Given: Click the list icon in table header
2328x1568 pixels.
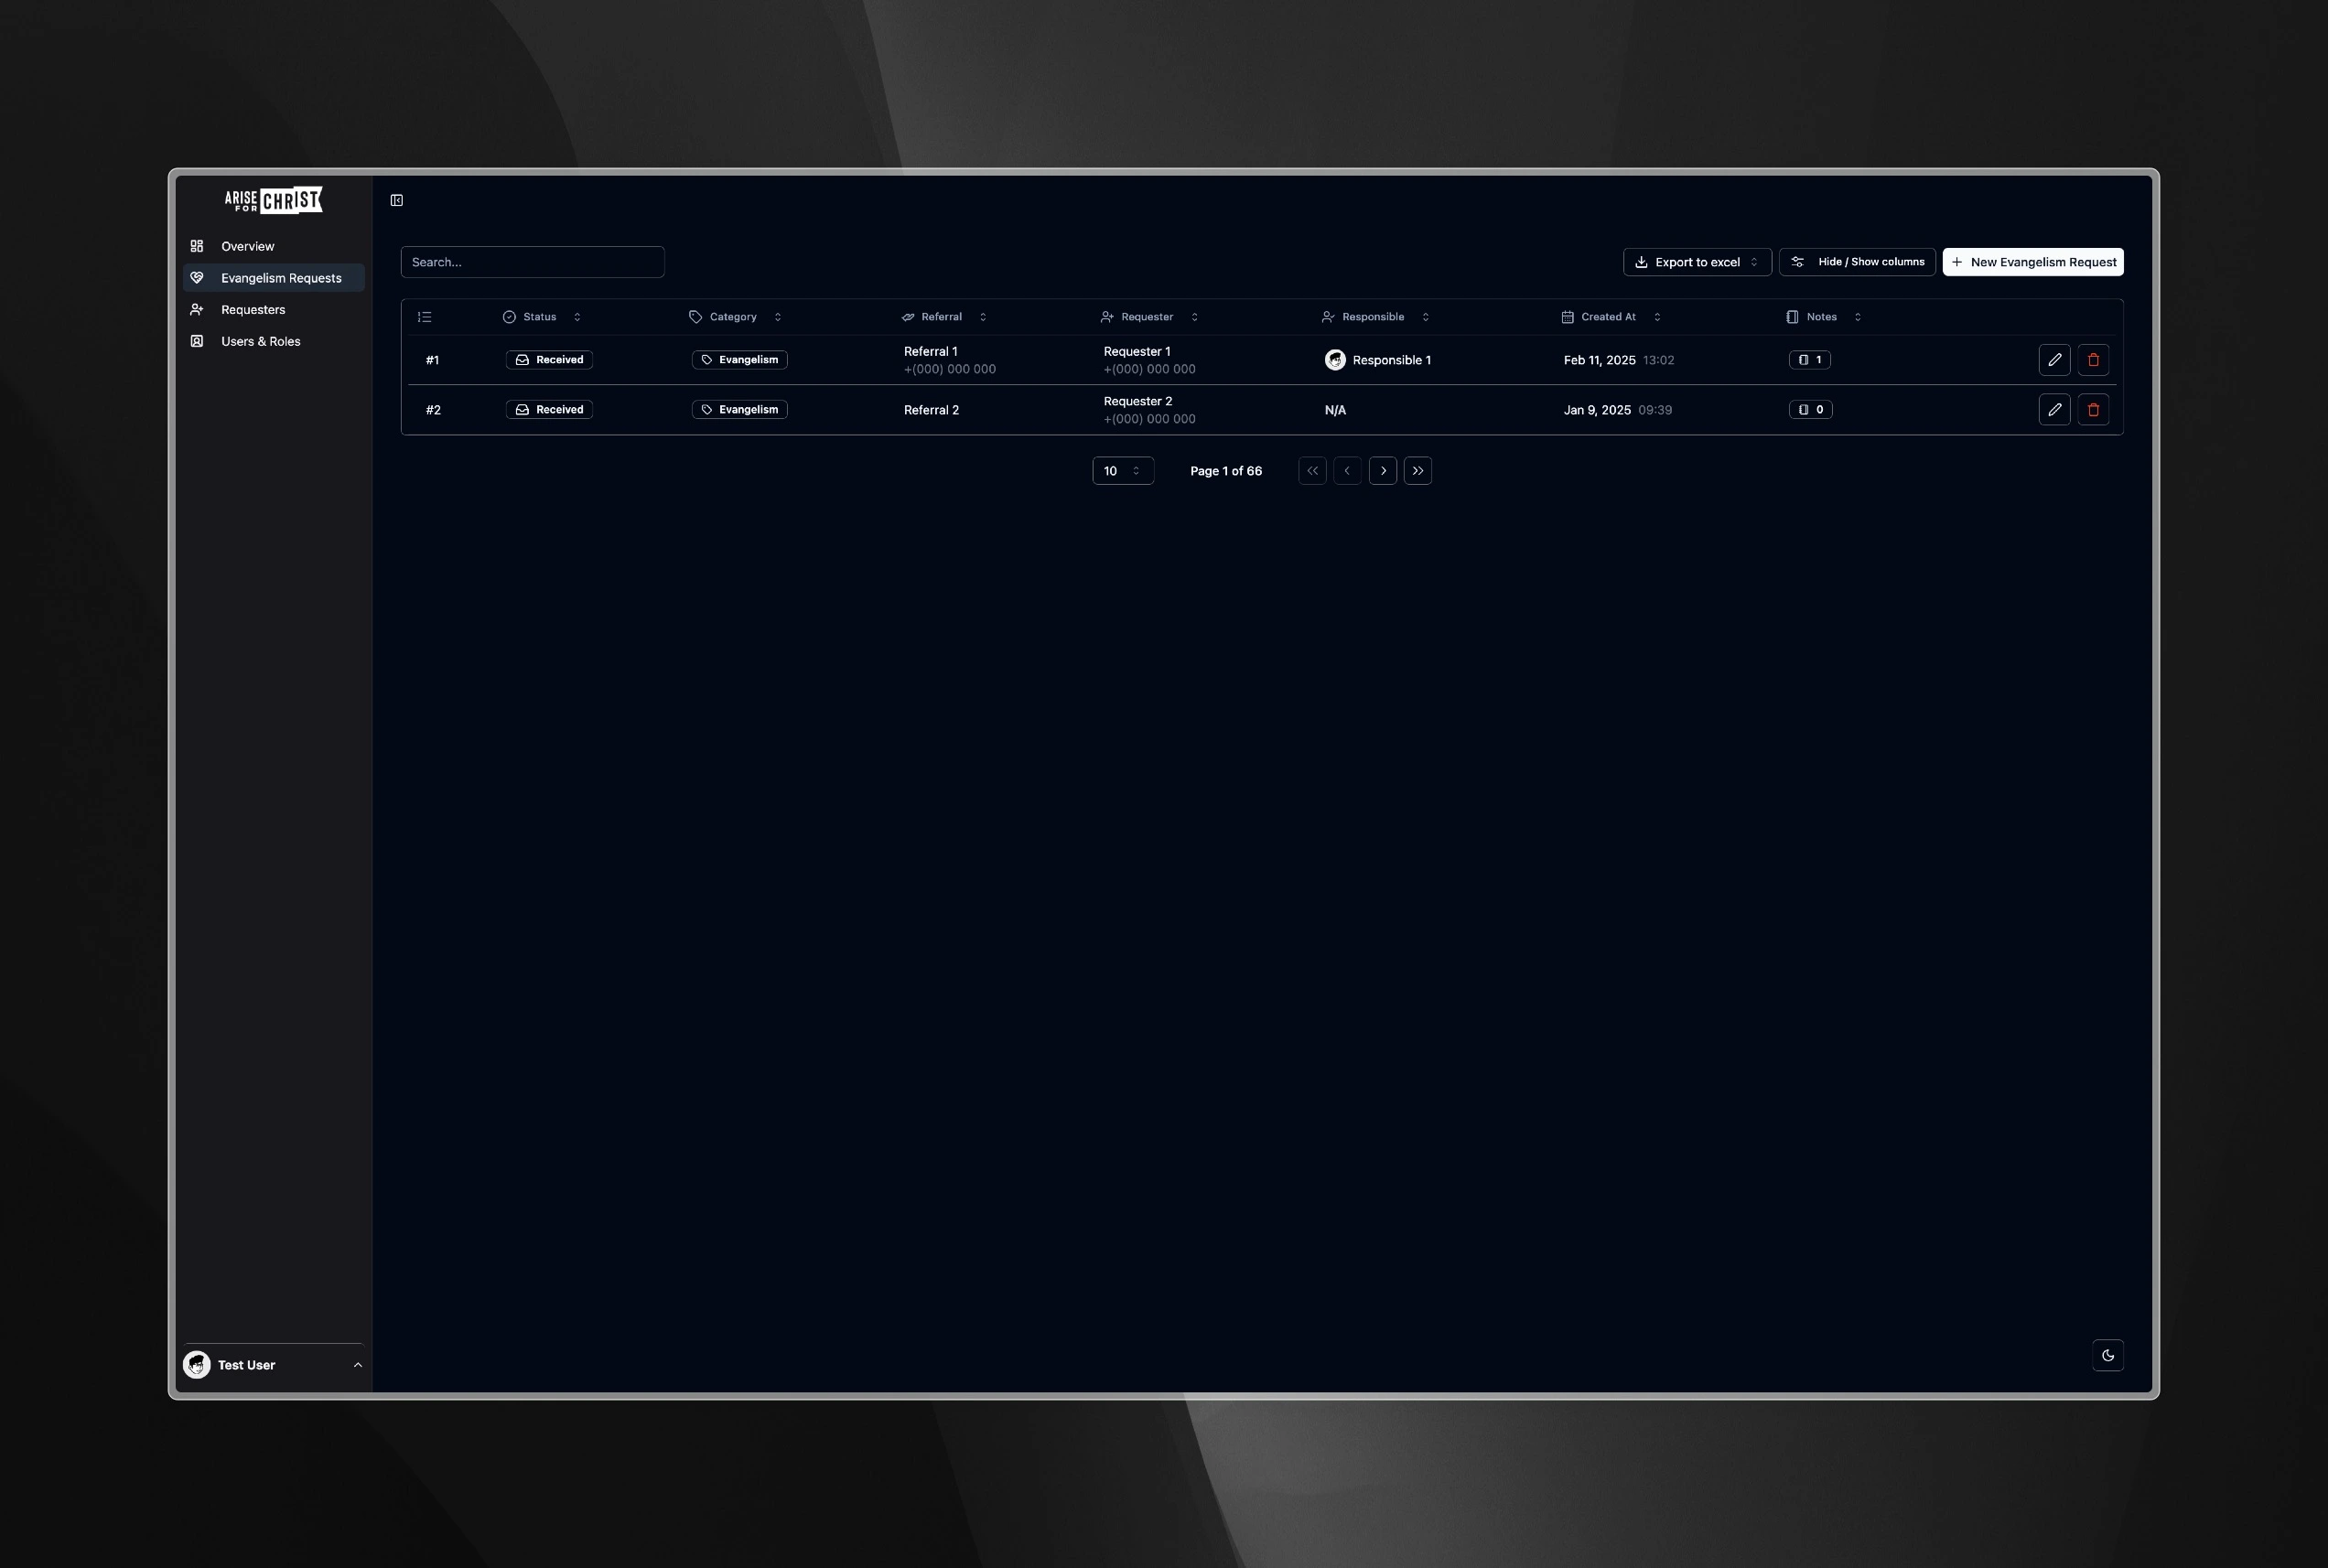Looking at the screenshot, I should (425, 317).
